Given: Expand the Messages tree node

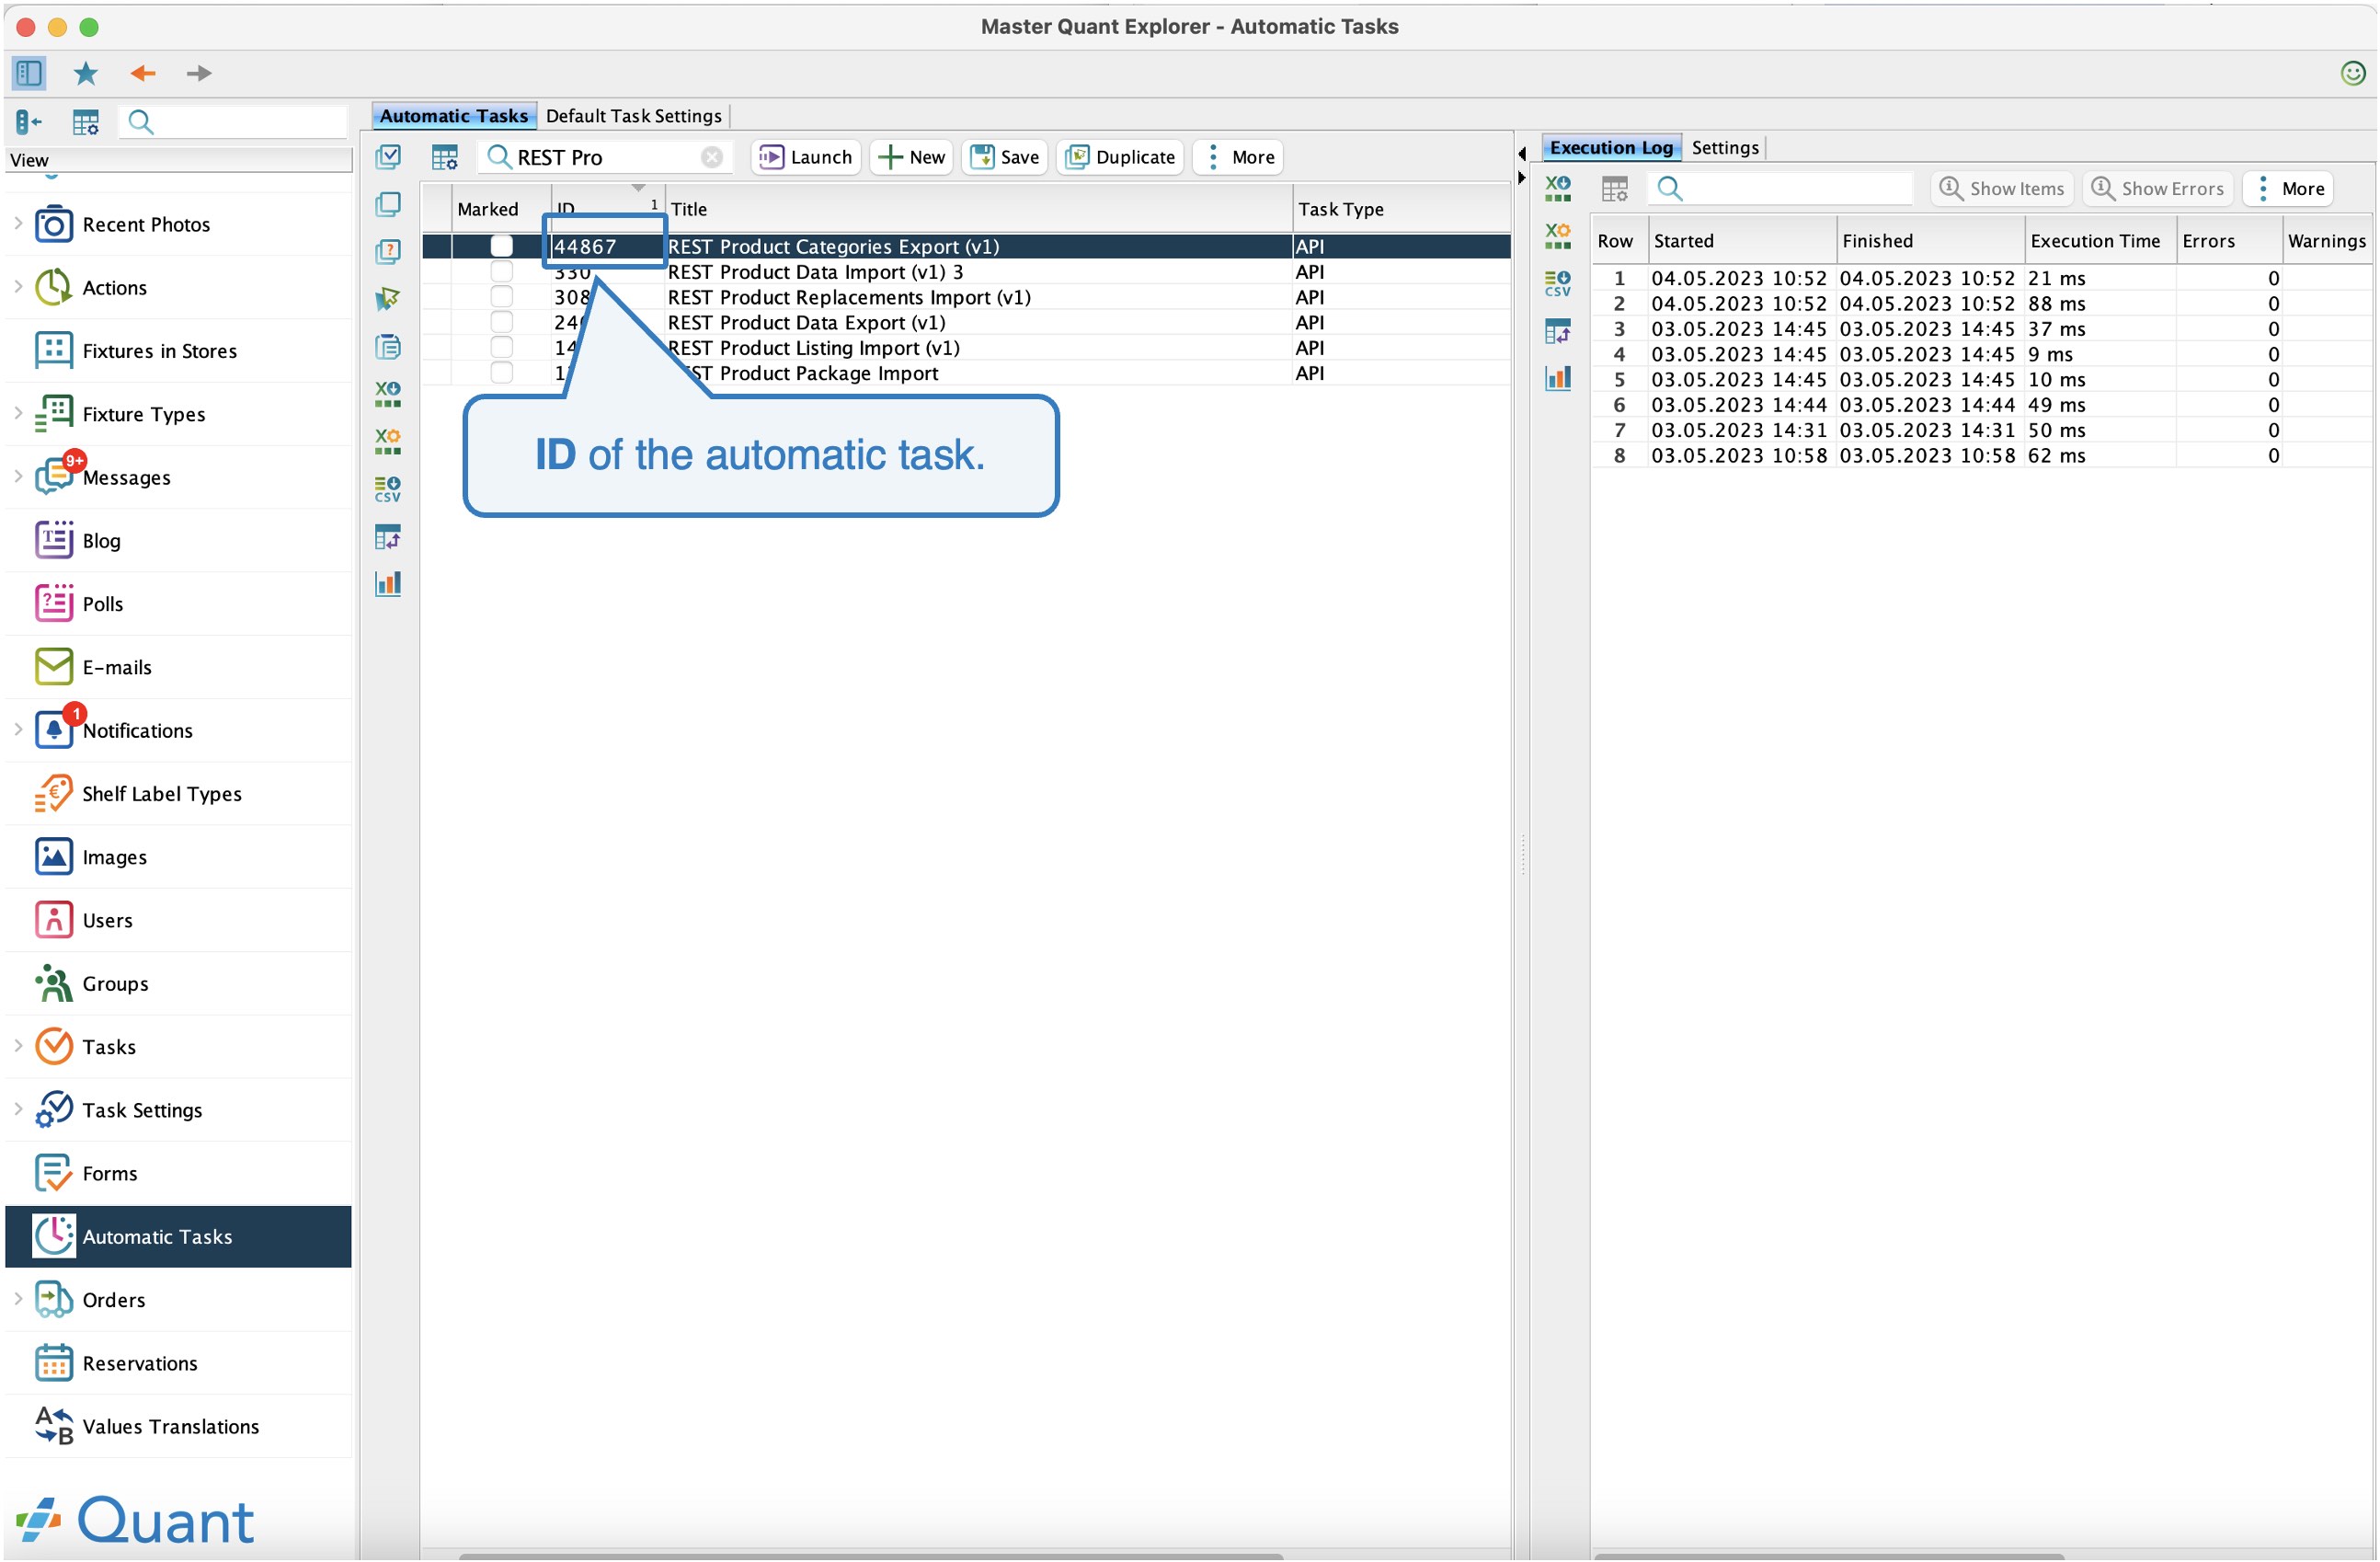Looking at the screenshot, I should 18,476.
